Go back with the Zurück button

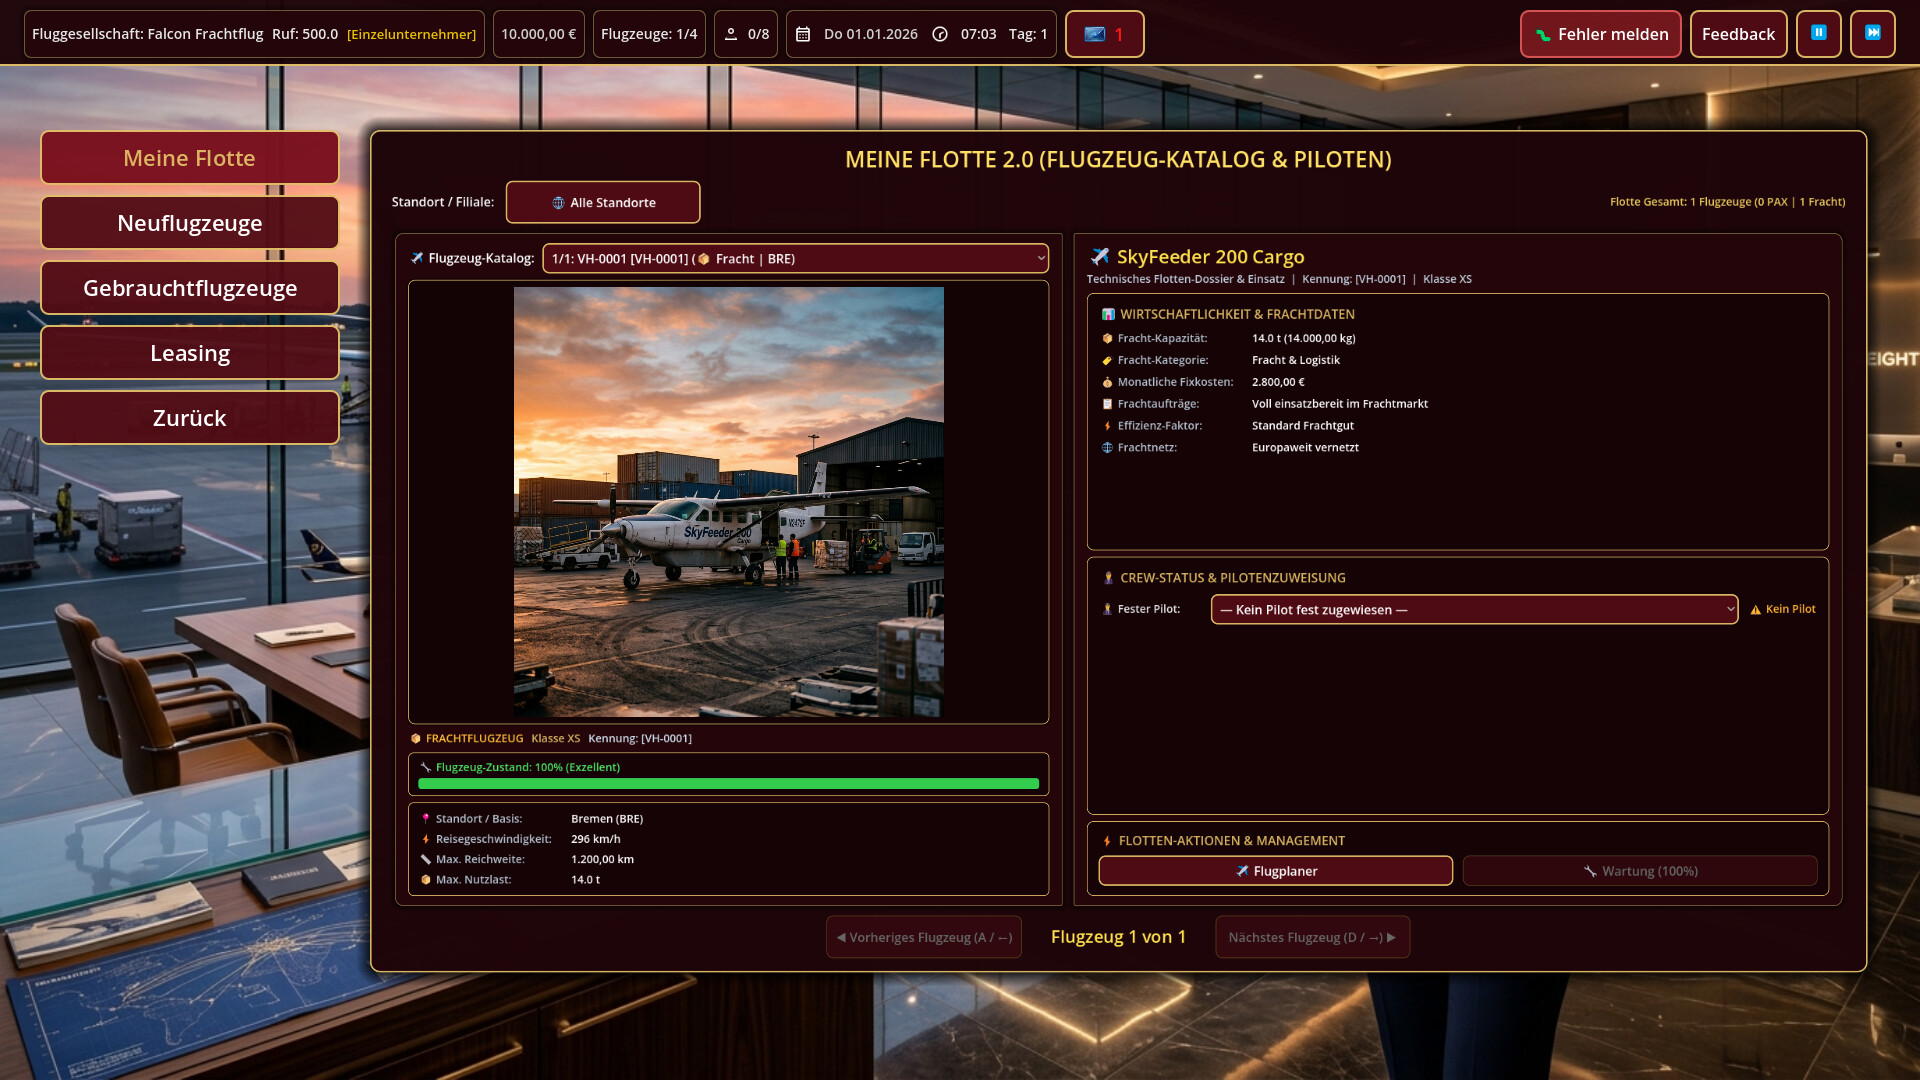click(190, 418)
